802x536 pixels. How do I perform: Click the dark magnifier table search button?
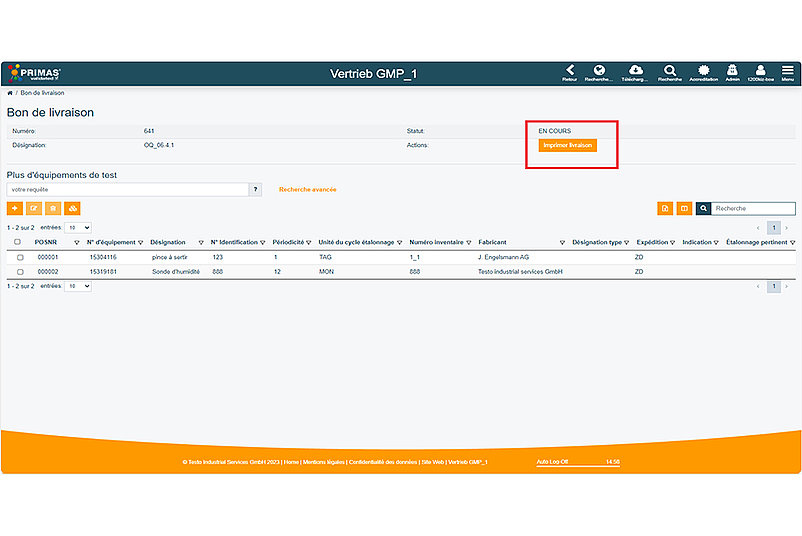click(703, 208)
